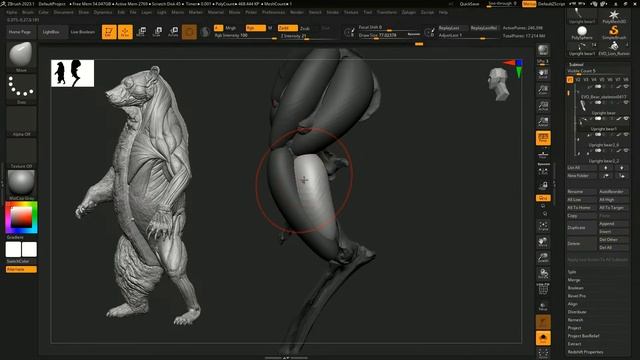640x360 pixels.
Task: Toggle the Solo button on right shelf
Action: [543, 338]
